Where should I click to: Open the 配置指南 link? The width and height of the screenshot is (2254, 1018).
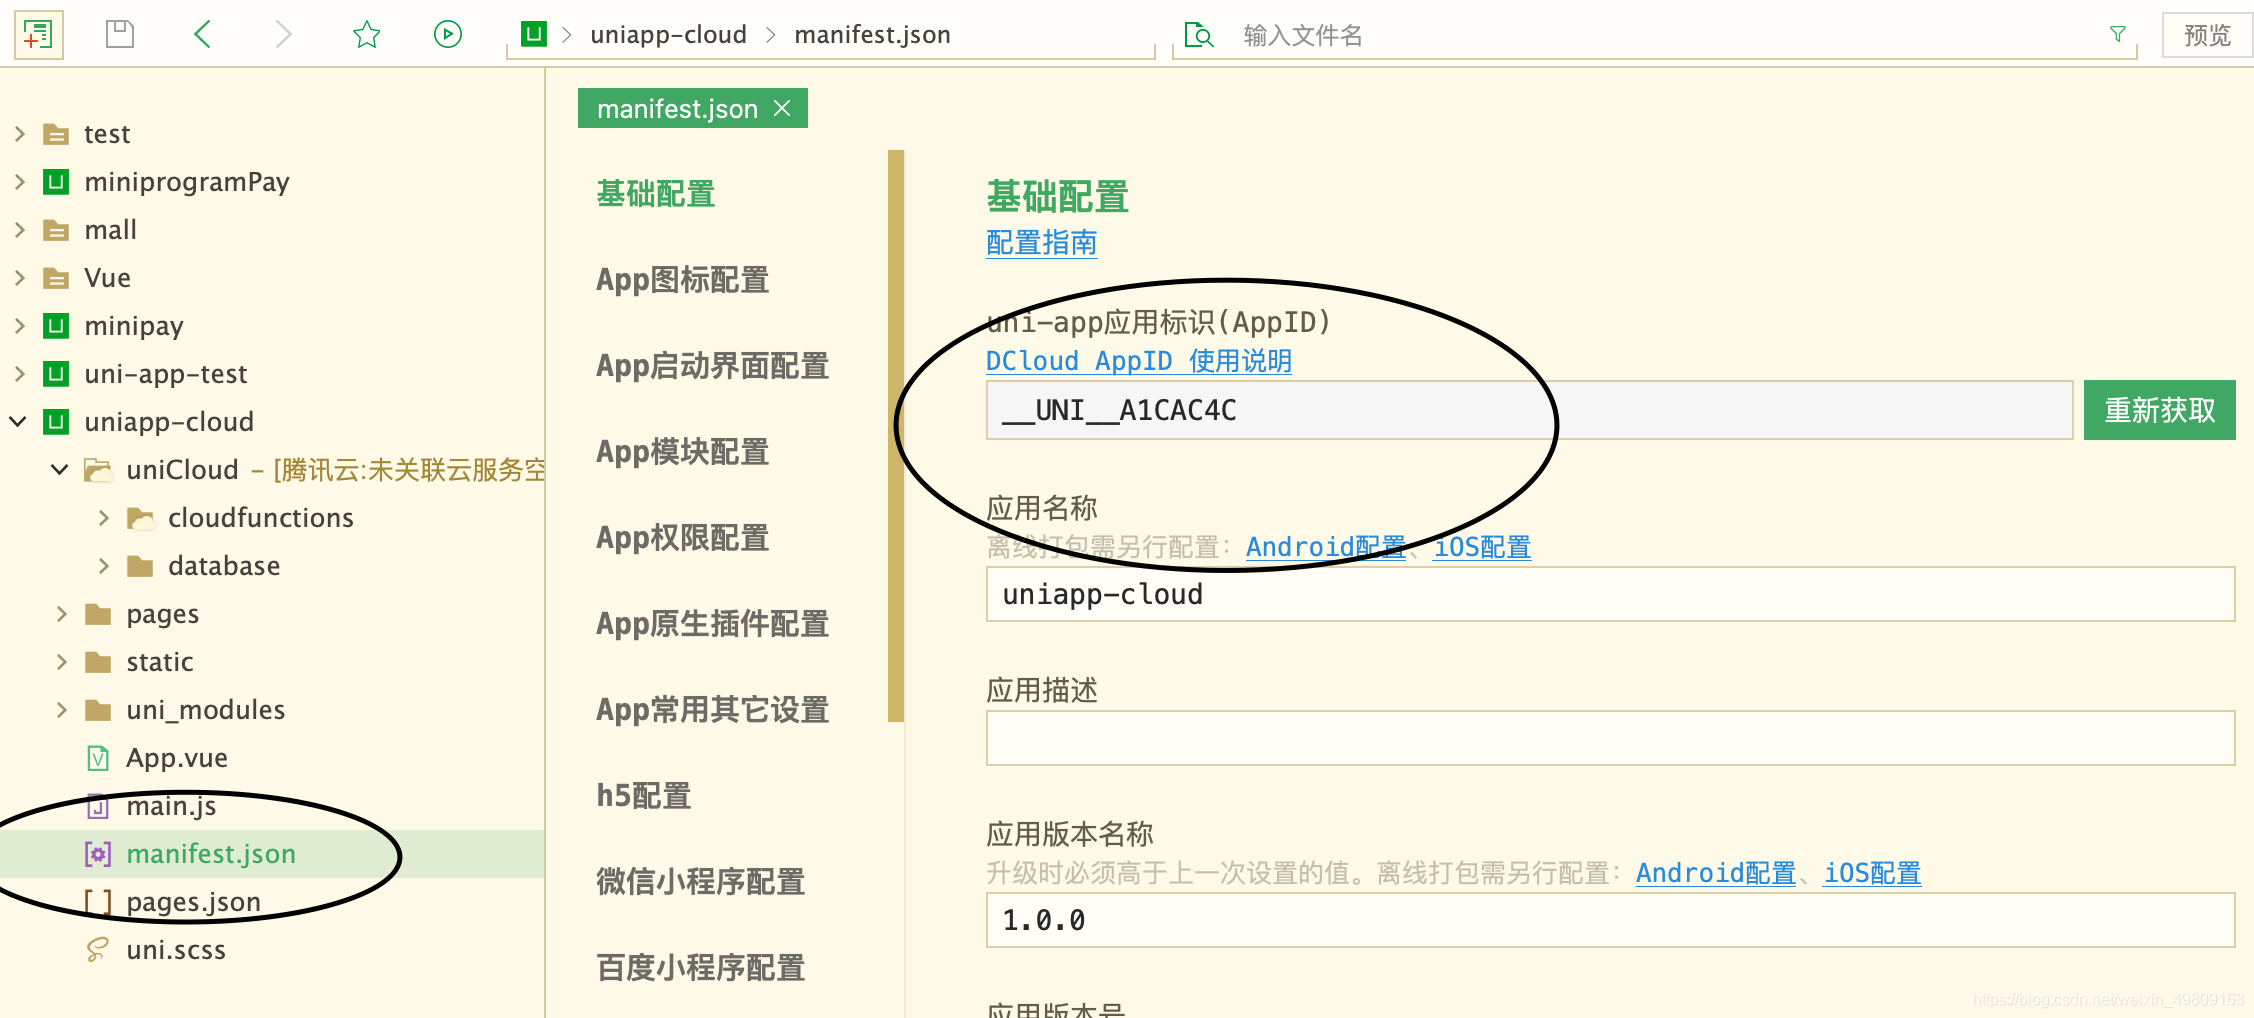pos(1042,243)
